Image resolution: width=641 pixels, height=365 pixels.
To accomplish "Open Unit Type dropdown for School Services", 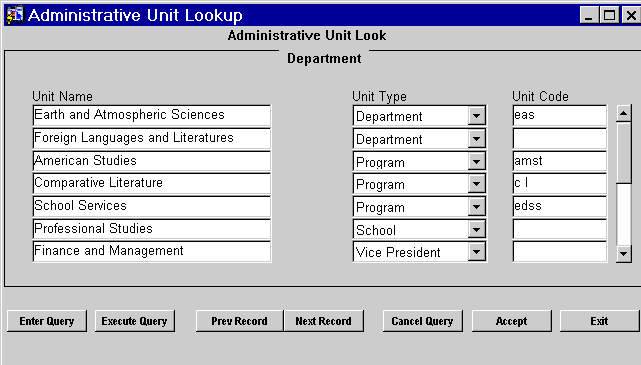I will coord(476,207).
